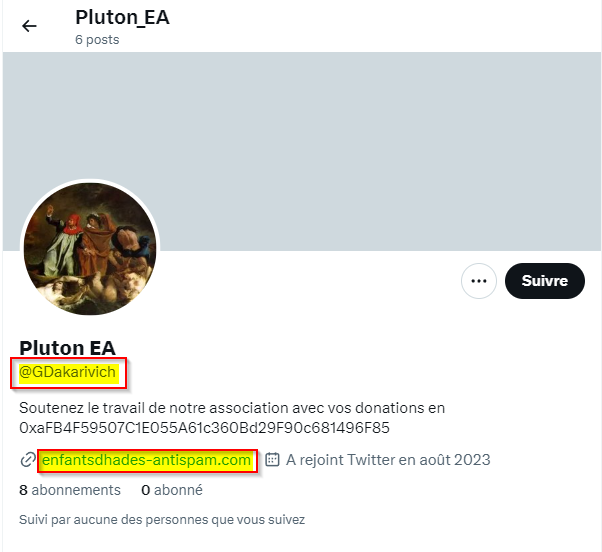Click the Pluton_EA title in header
The width and height of the screenshot is (602, 552).
(x=122, y=18)
